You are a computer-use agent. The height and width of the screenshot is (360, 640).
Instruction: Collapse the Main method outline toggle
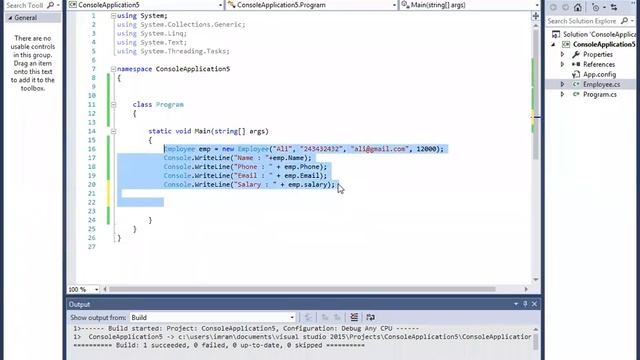point(113,131)
